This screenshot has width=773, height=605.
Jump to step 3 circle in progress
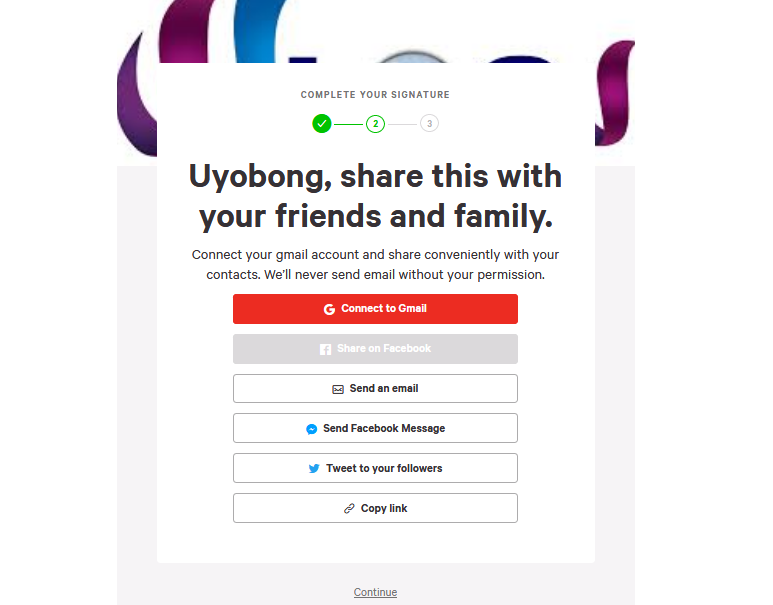(x=429, y=124)
